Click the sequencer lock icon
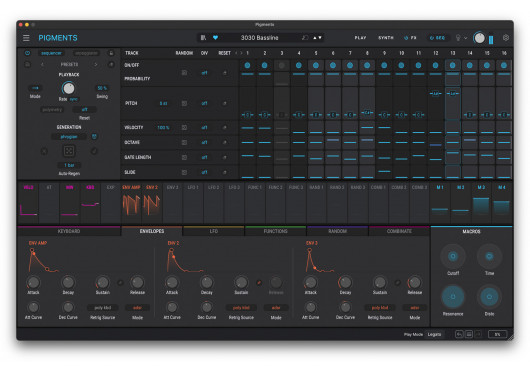The image size is (530, 371). click(111, 53)
